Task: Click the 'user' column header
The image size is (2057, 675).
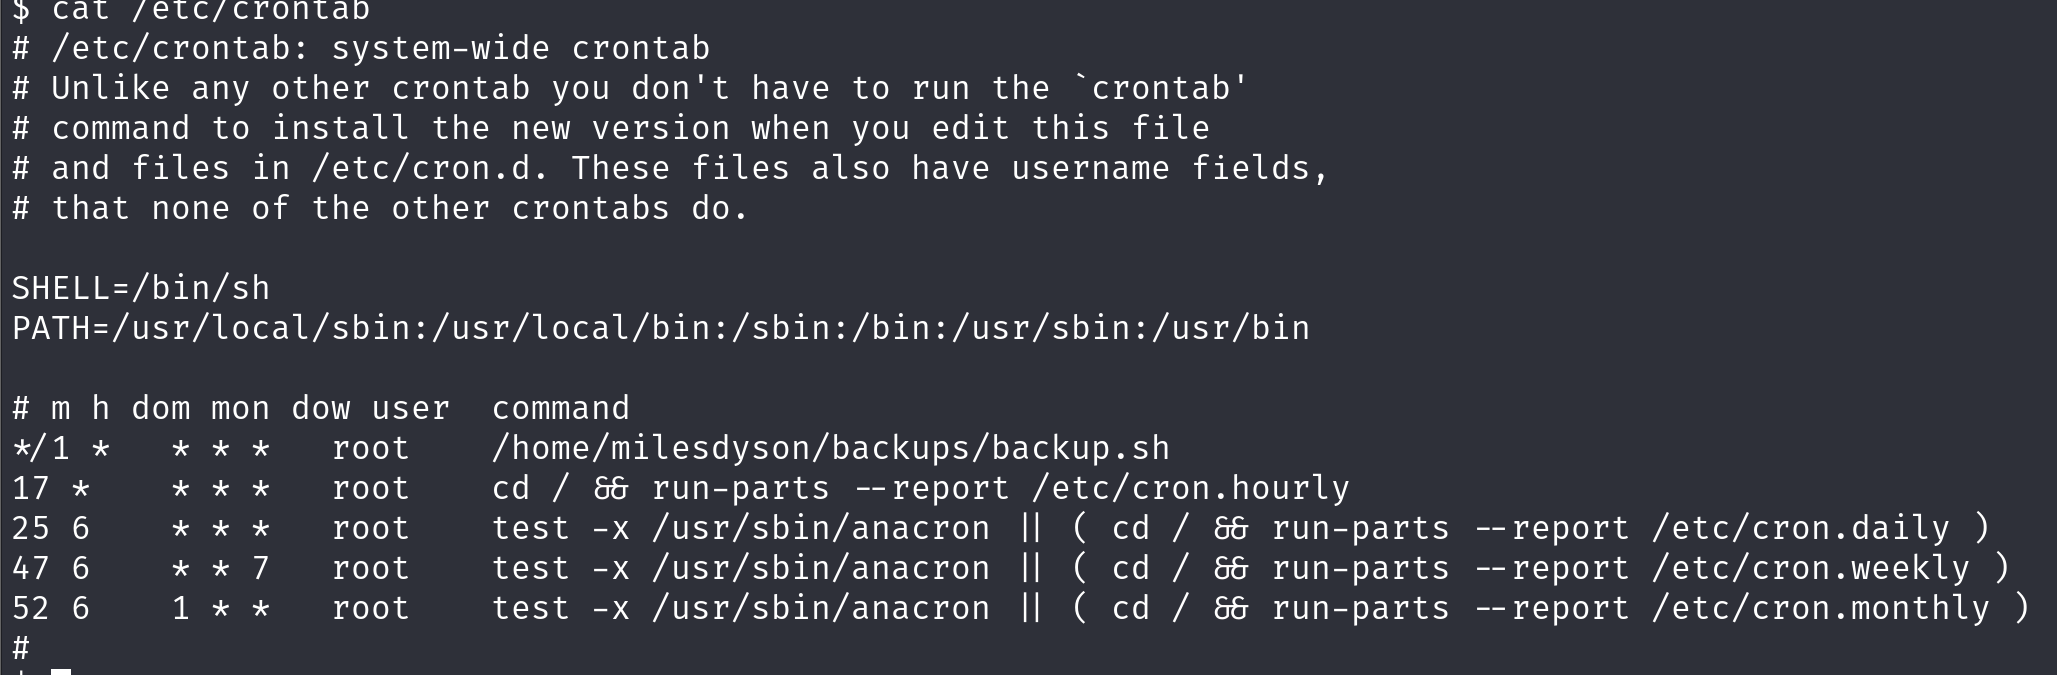Action: [x=410, y=408]
